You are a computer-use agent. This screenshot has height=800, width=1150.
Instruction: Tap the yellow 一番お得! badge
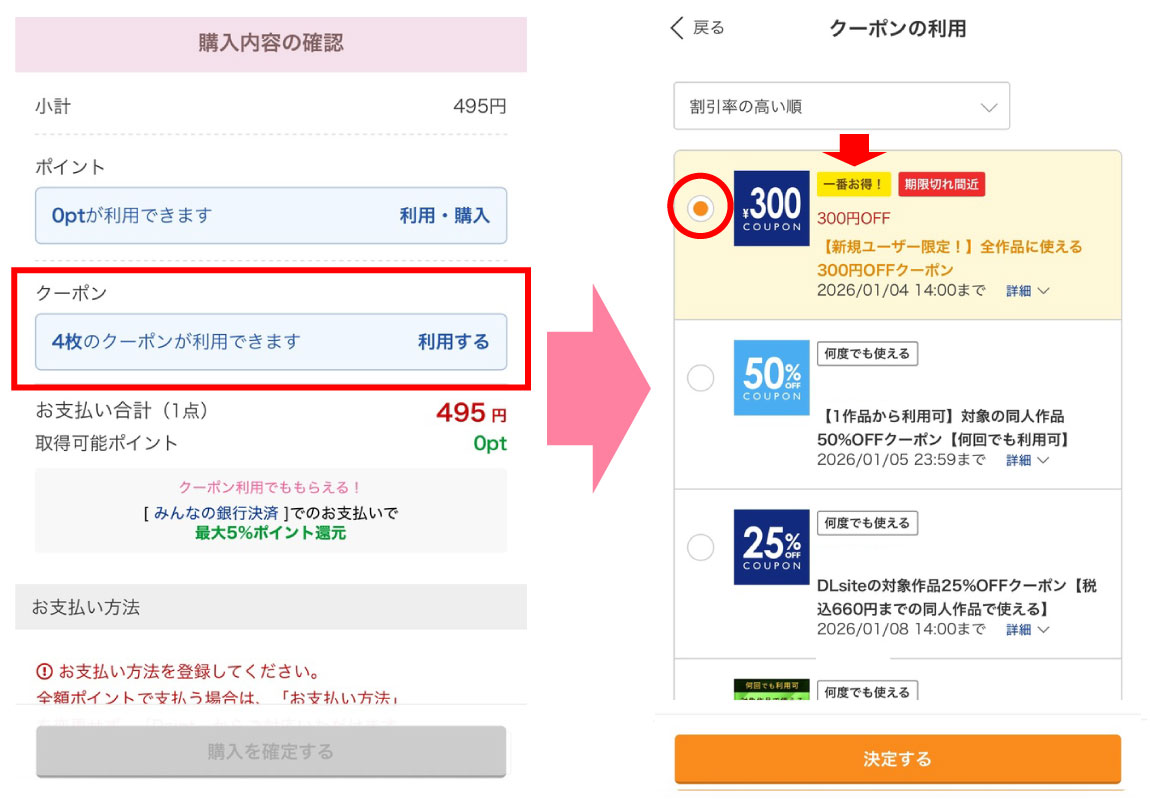pyautogui.click(x=853, y=184)
